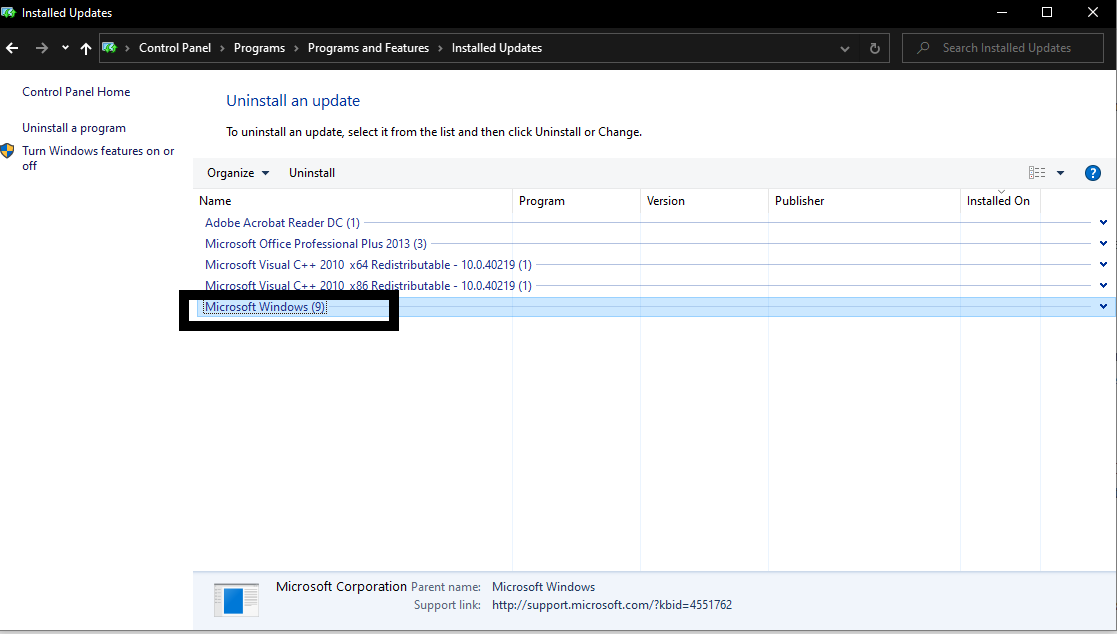
Task: Open the More options view dropdown arrow
Action: click(x=1060, y=172)
